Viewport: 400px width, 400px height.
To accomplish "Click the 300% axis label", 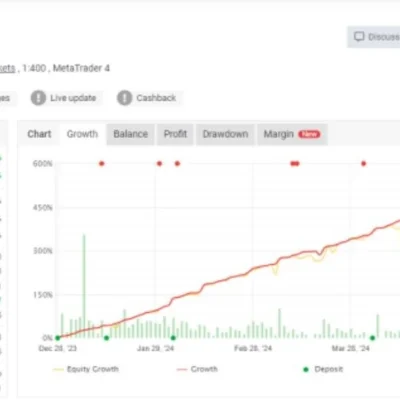I will pyautogui.click(x=42, y=251).
